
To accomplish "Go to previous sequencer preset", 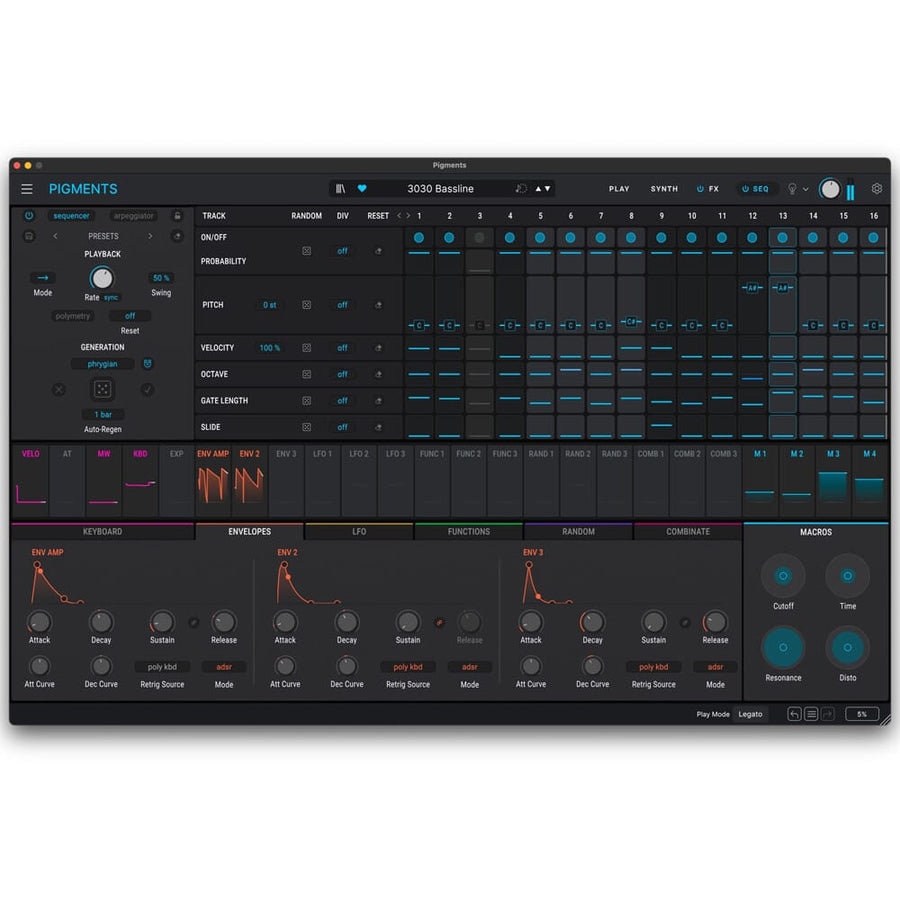I will coord(55,236).
